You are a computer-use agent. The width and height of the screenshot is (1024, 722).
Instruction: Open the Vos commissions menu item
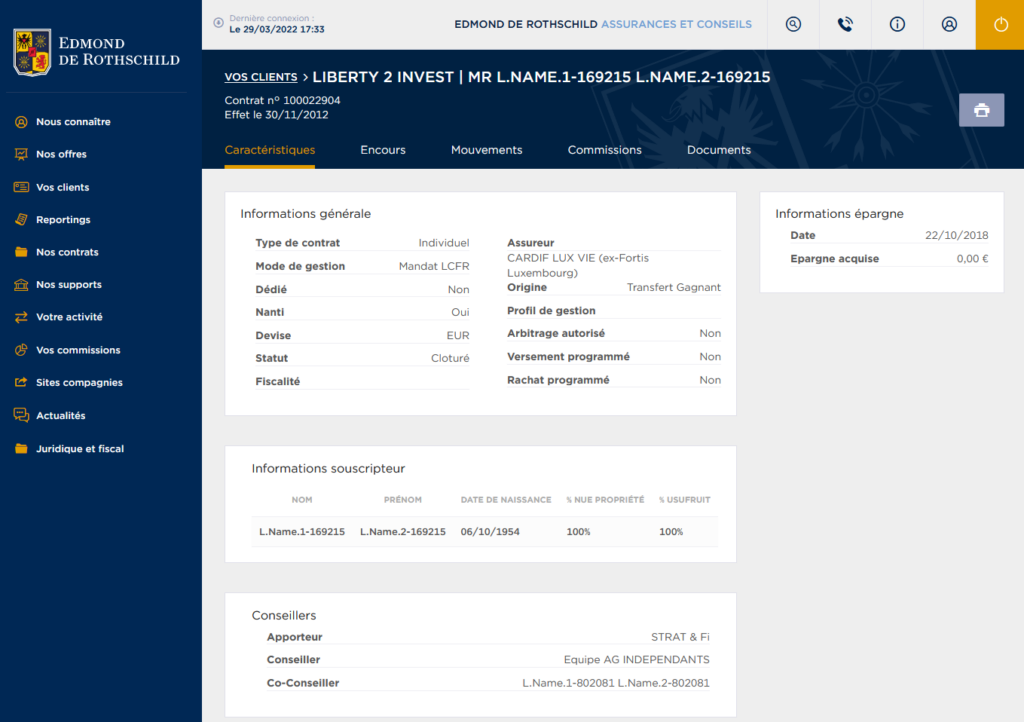[x=78, y=350]
